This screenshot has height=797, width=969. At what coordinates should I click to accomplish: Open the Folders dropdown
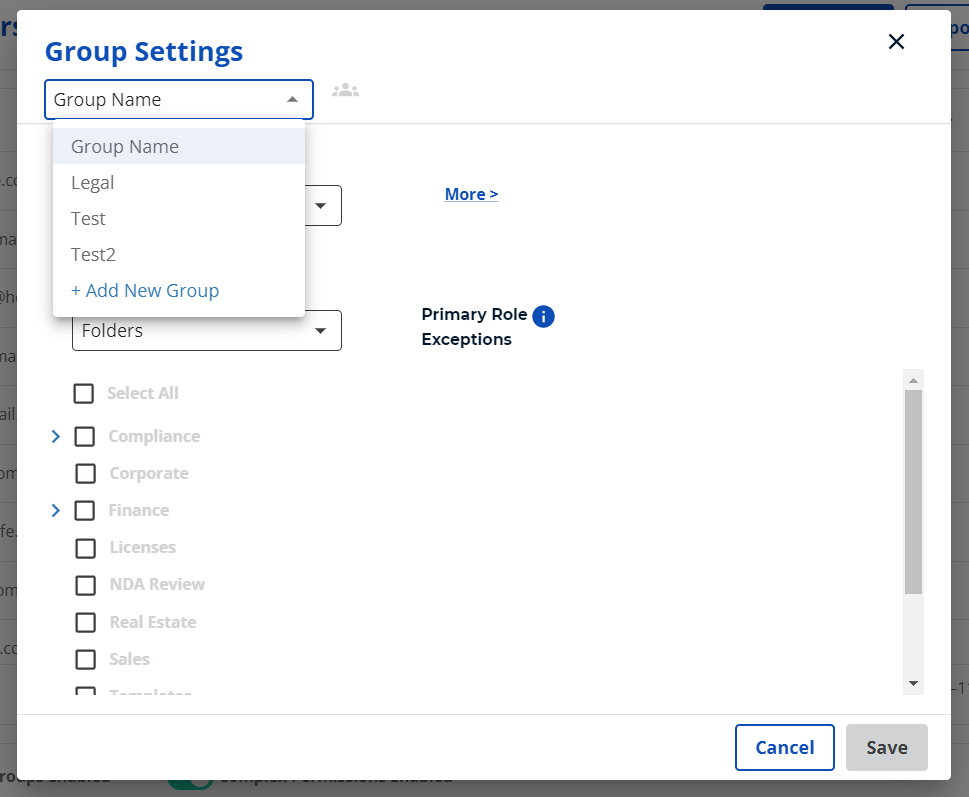click(x=206, y=331)
